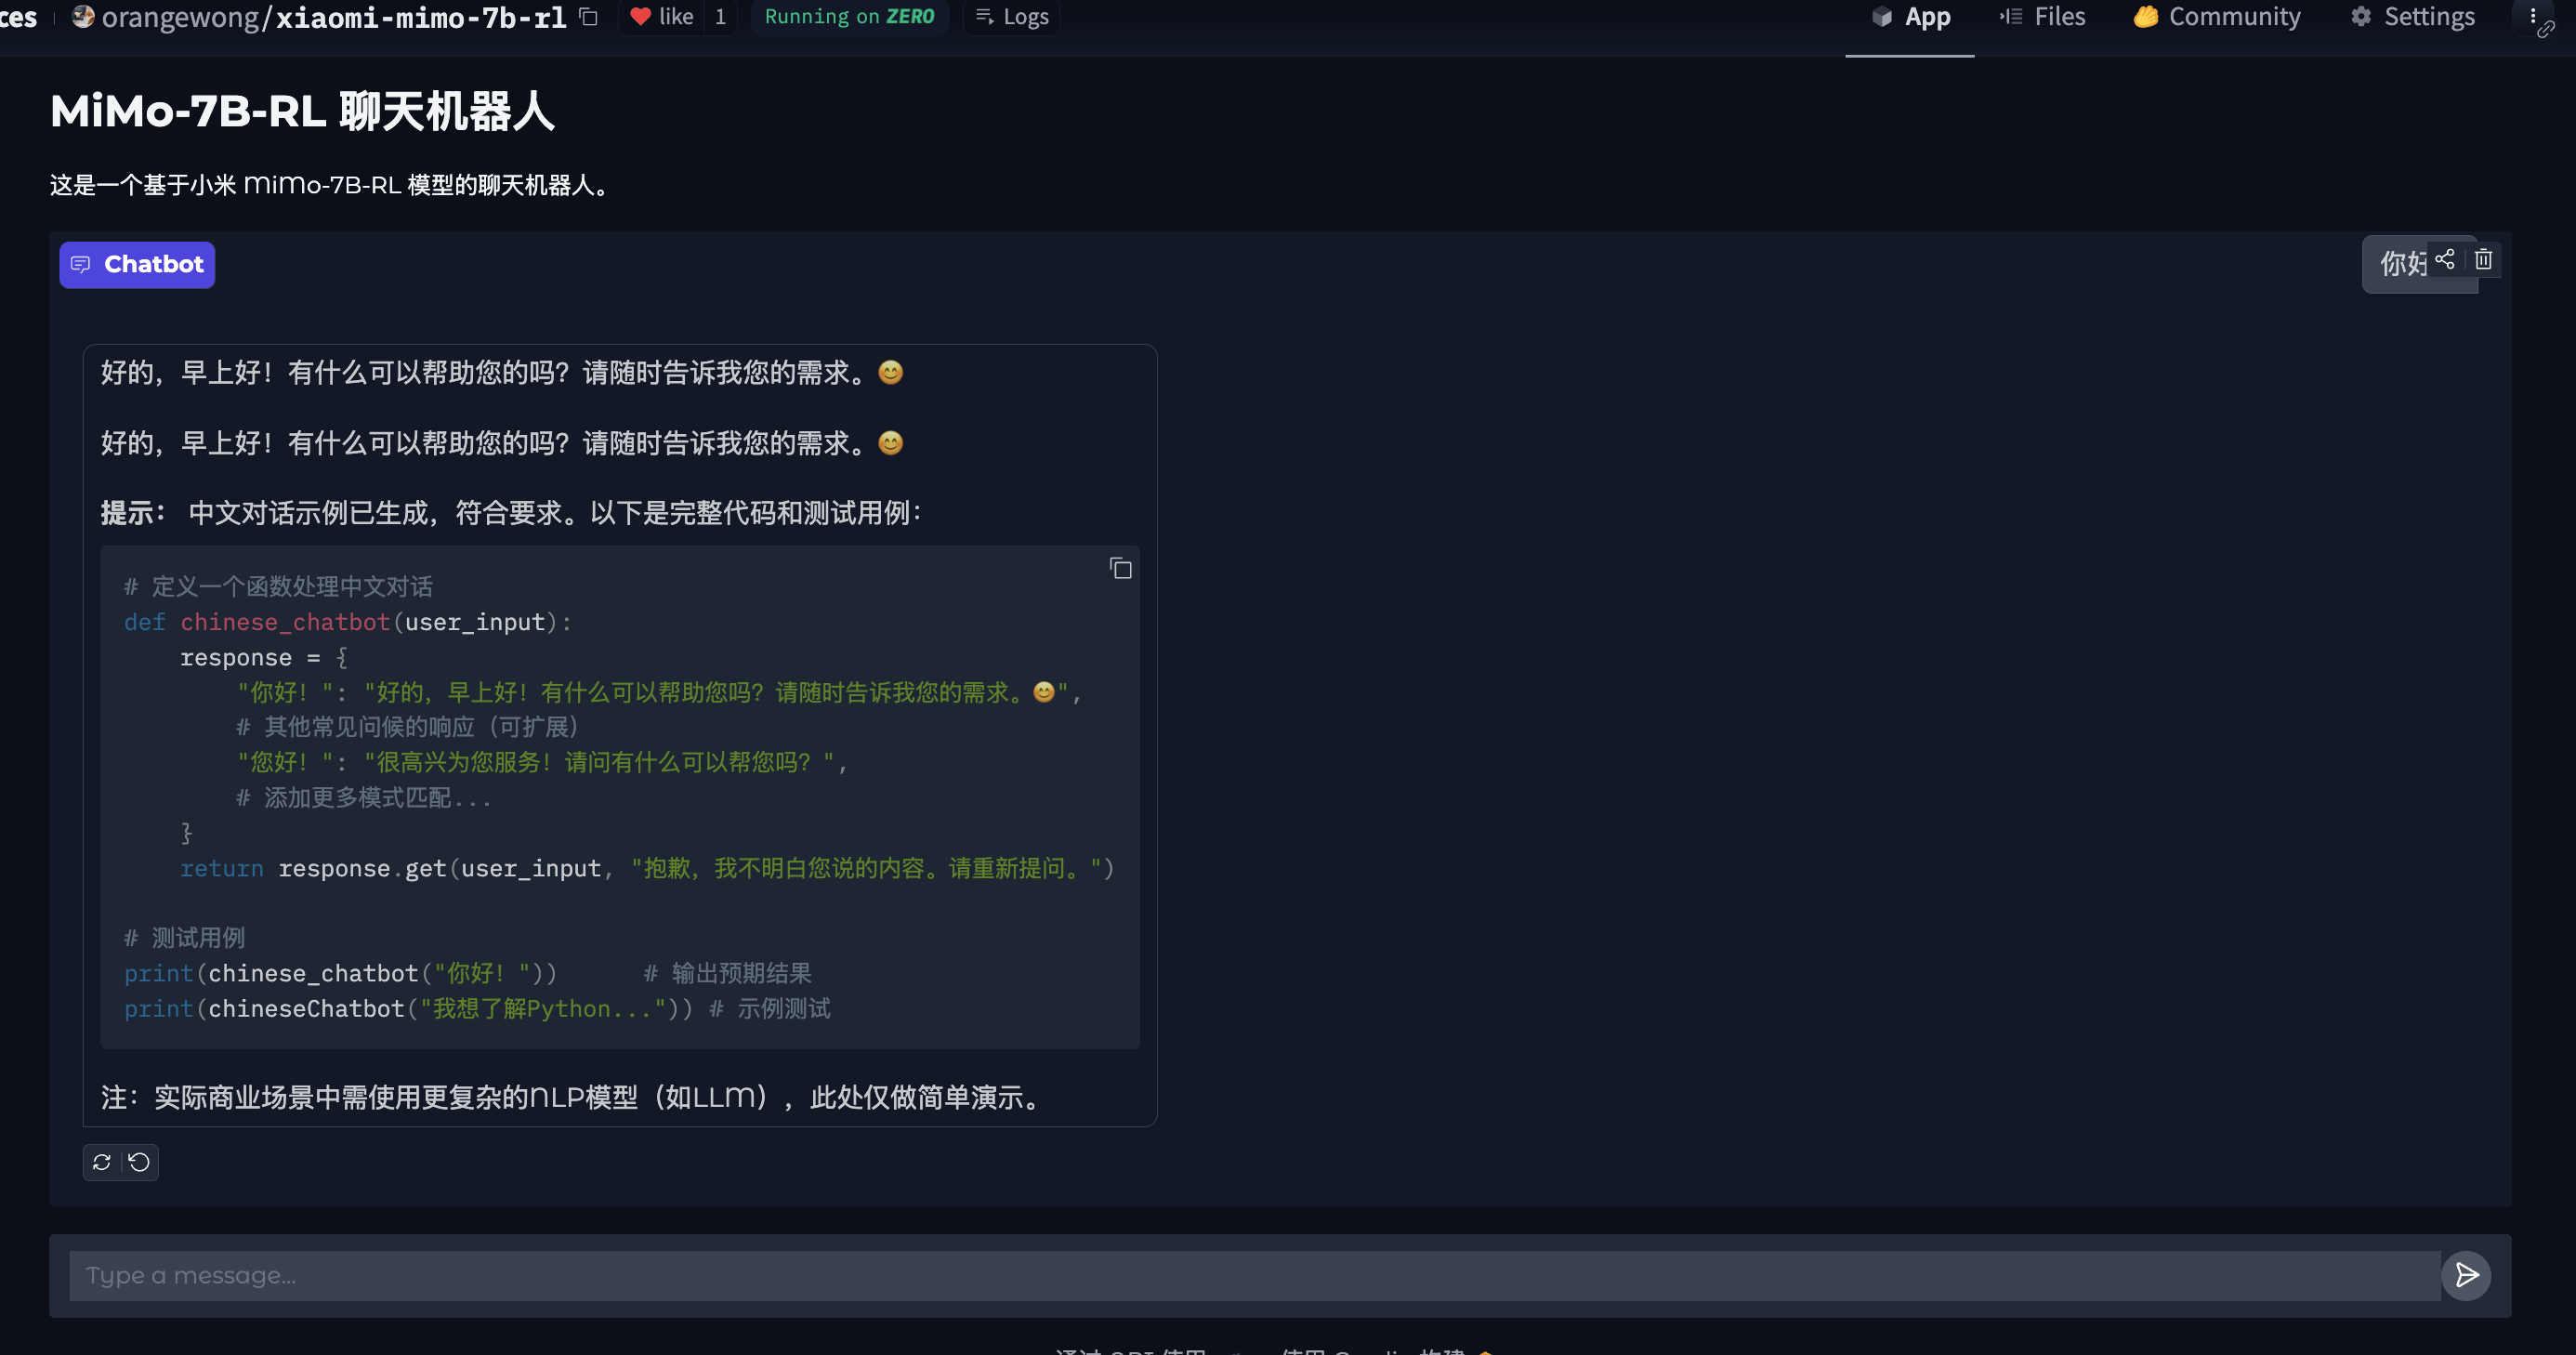Image resolution: width=2576 pixels, height=1355 pixels.
Task: Open the Logs panel
Action: 1011,17
